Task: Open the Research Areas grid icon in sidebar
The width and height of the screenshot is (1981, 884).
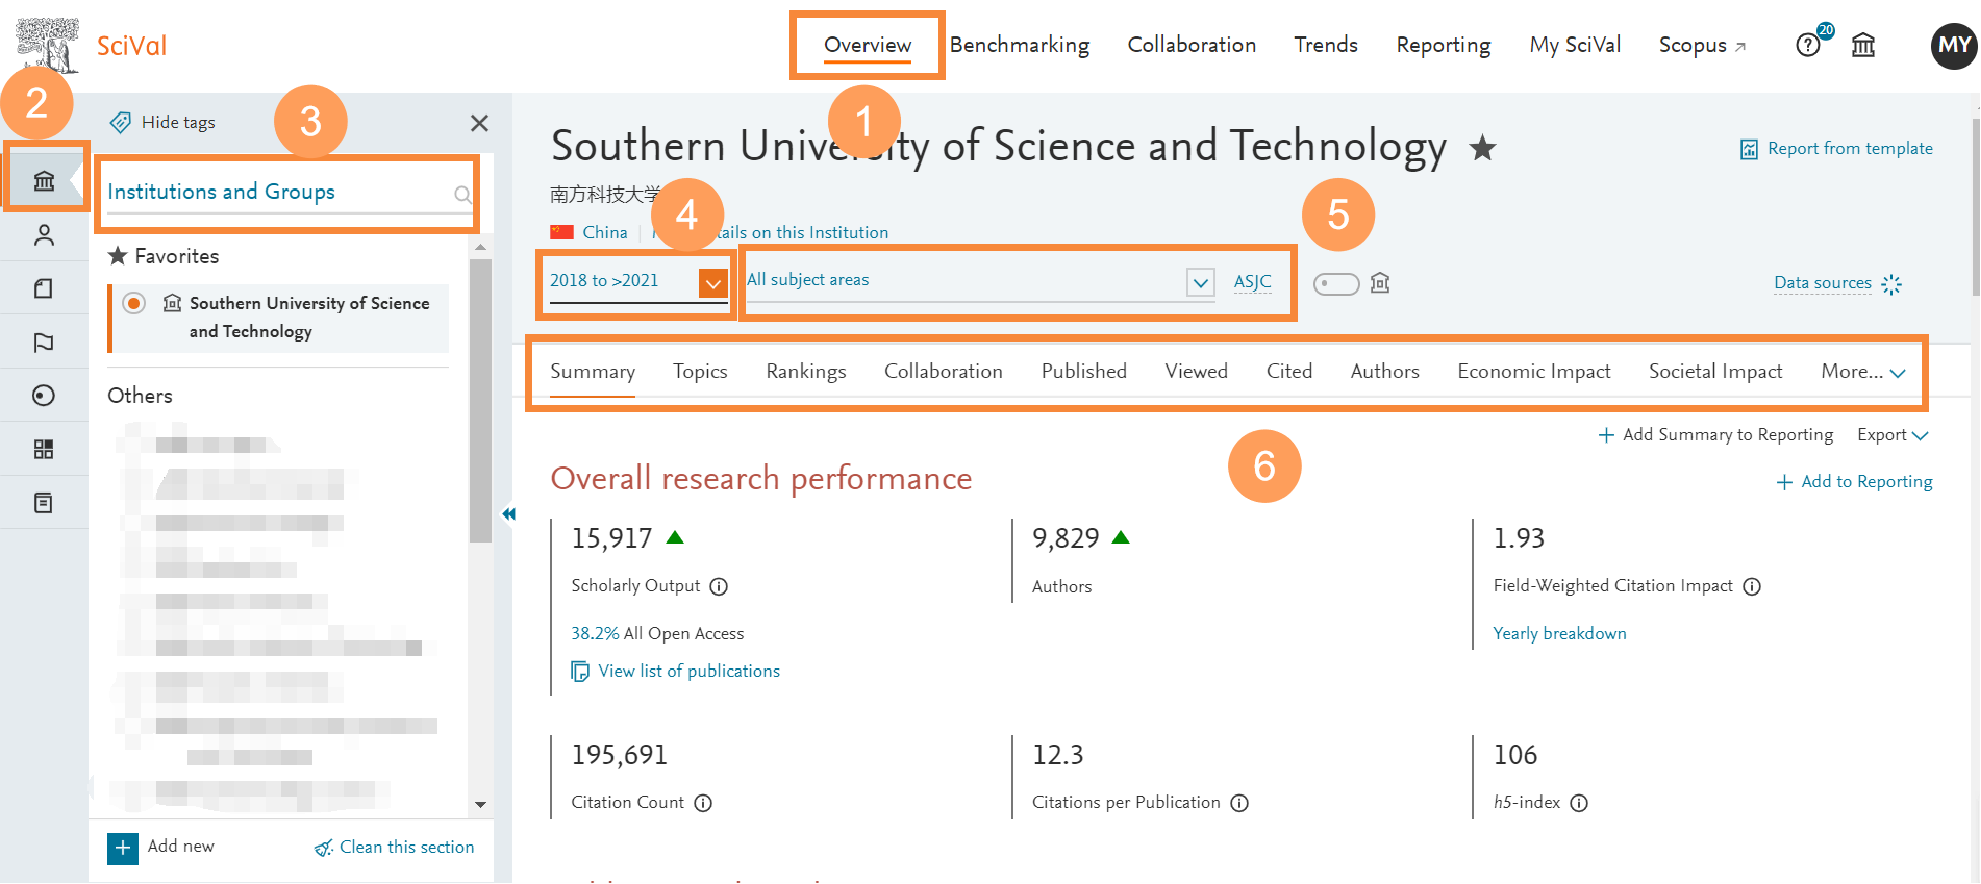Action: click(44, 449)
